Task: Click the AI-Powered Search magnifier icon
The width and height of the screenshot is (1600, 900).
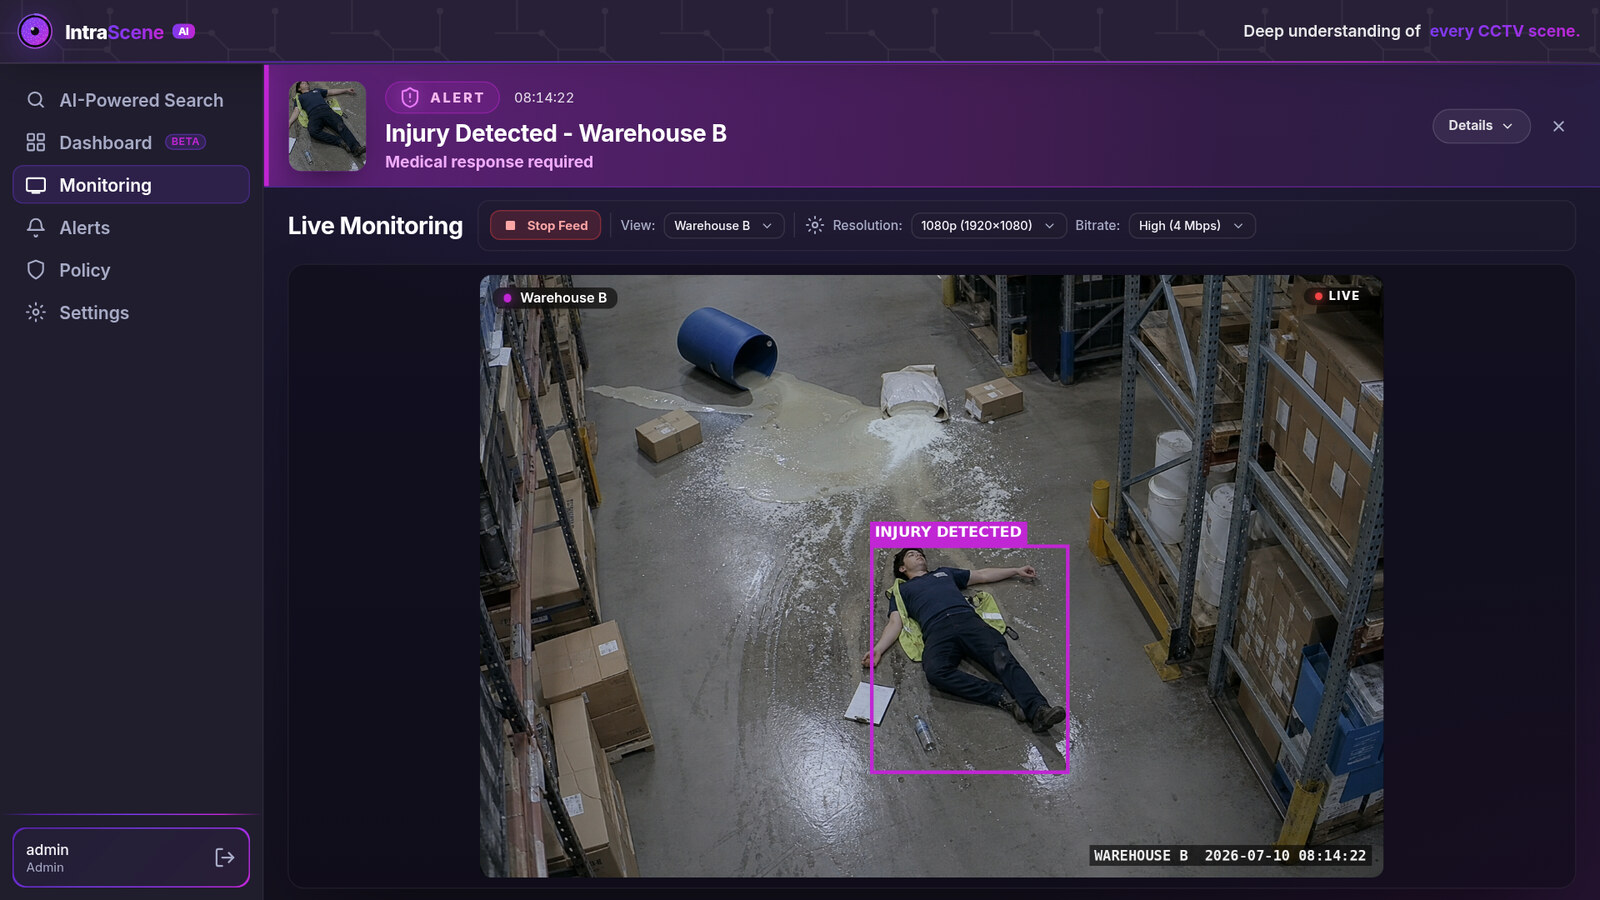Action: 36,100
